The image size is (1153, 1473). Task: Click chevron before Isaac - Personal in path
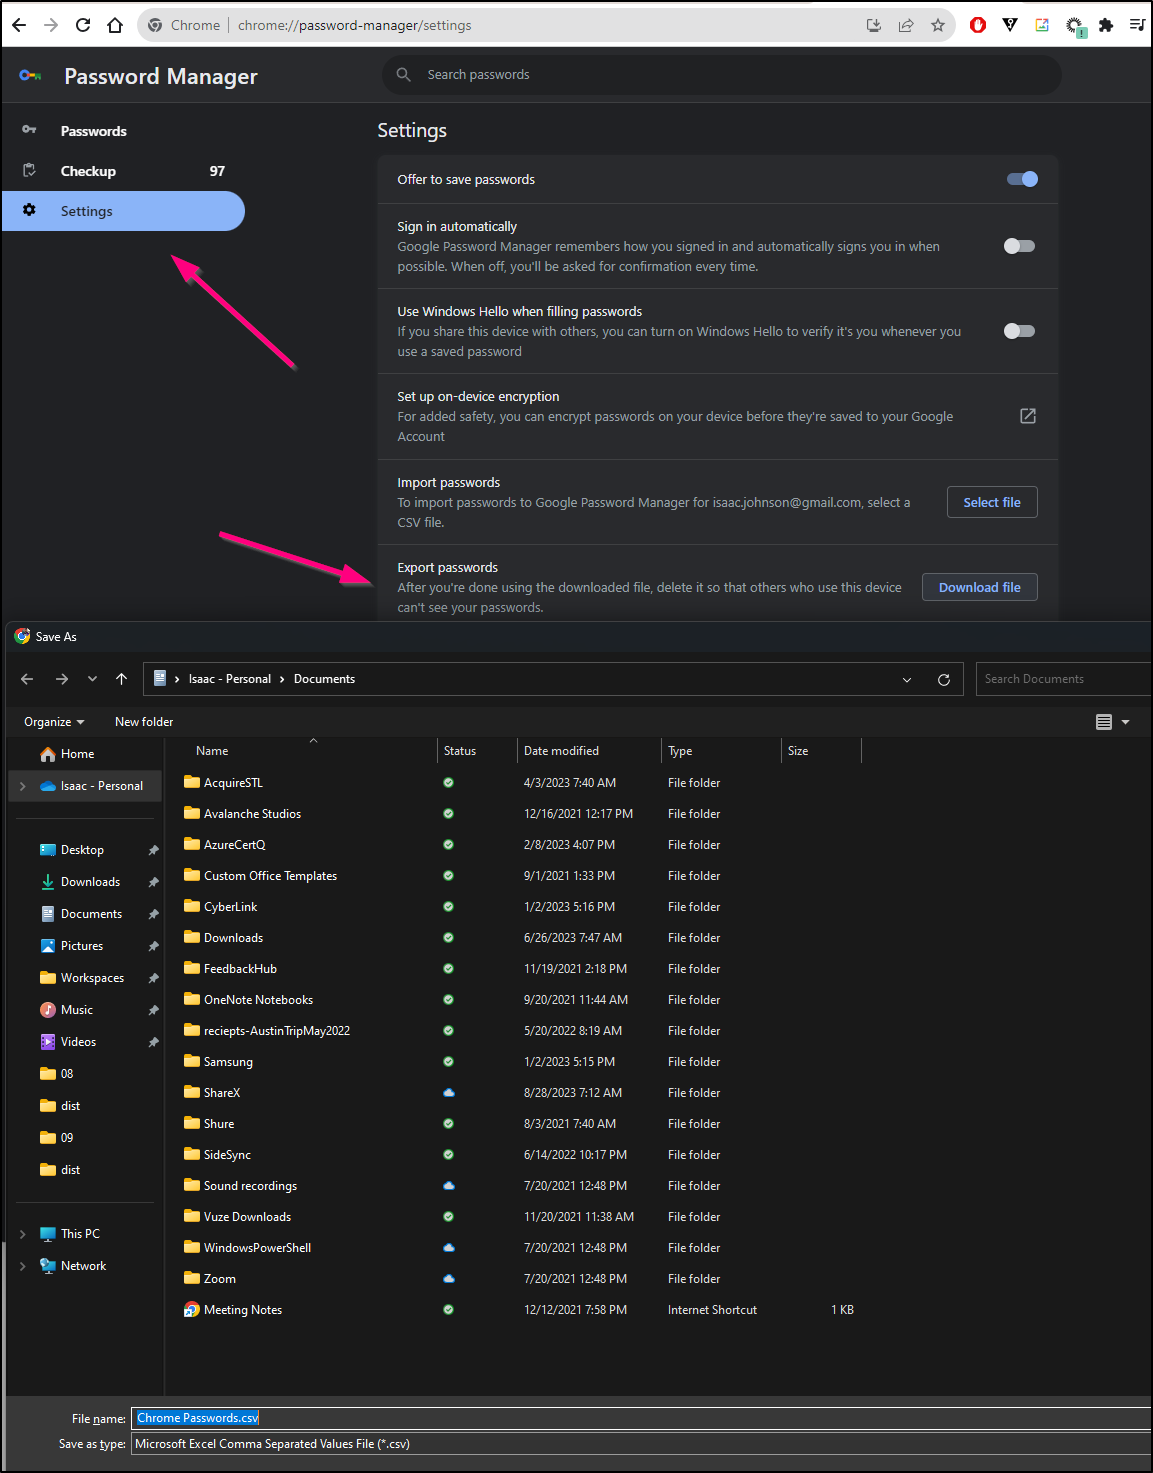point(177,679)
